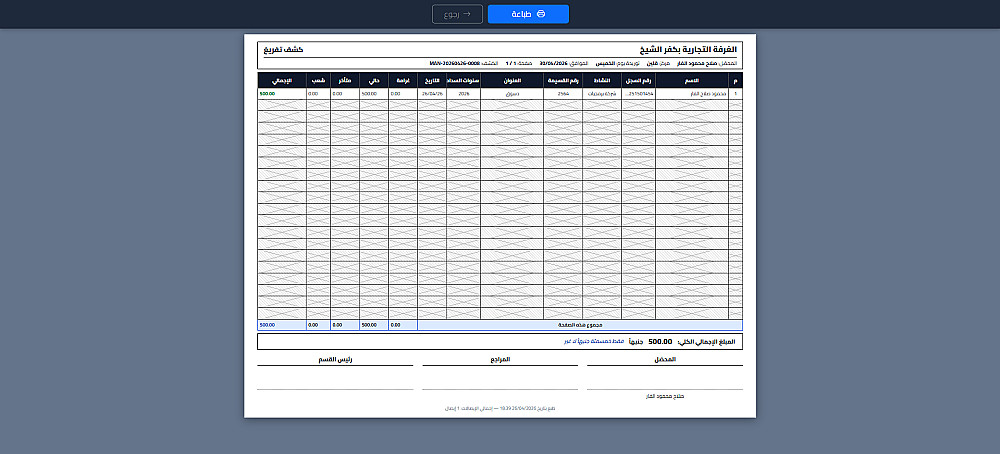Select the مجموع هذه الصفحة label
Screen dimensions: 1000x454
point(580,325)
